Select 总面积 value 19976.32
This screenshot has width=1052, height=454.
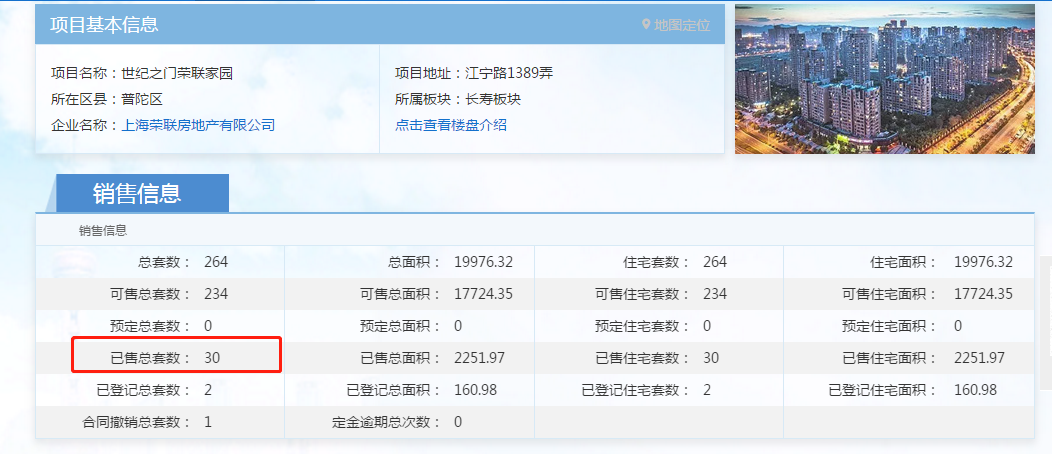pos(483,262)
